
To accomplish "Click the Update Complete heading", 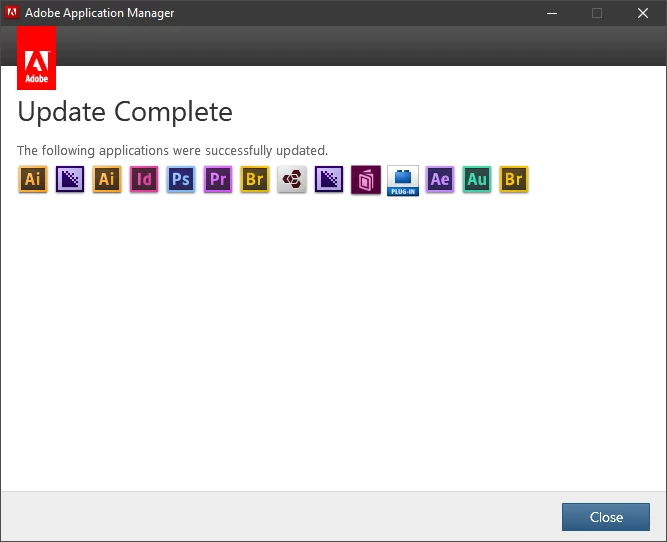I will (x=125, y=112).
